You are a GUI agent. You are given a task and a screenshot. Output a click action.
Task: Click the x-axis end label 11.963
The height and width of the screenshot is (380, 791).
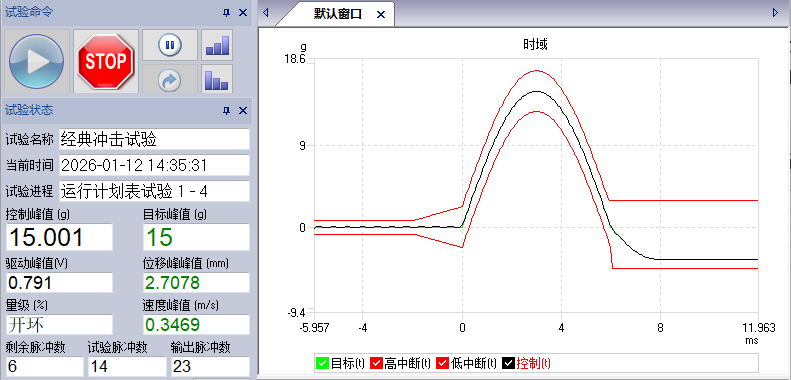click(x=759, y=328)
